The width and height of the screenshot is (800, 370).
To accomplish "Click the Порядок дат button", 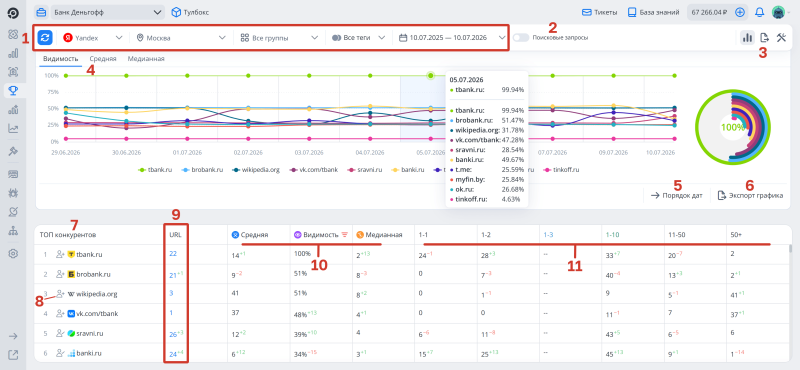I will (677, 195).
